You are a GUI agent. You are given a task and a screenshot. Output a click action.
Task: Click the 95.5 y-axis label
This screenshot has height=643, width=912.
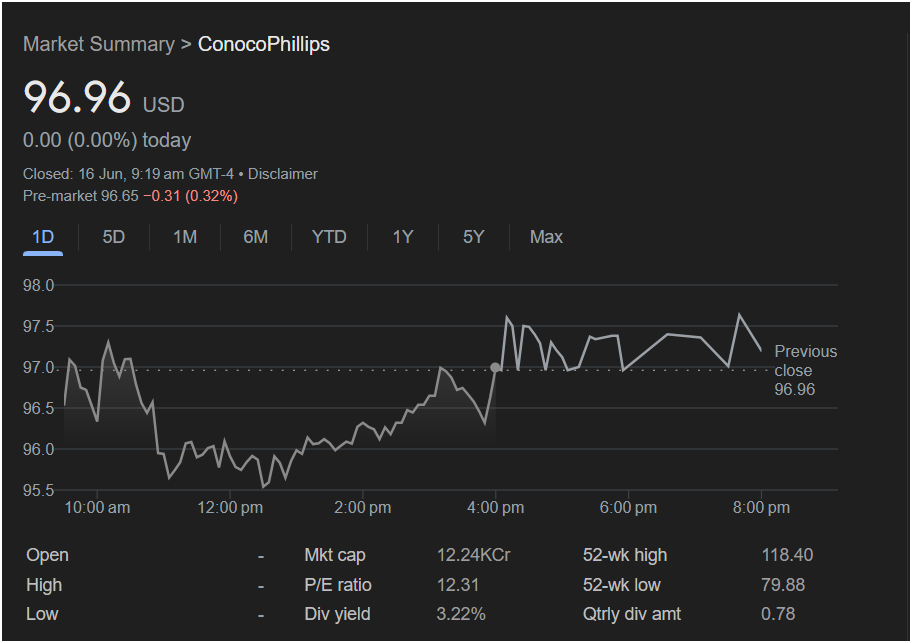[38, 490]
